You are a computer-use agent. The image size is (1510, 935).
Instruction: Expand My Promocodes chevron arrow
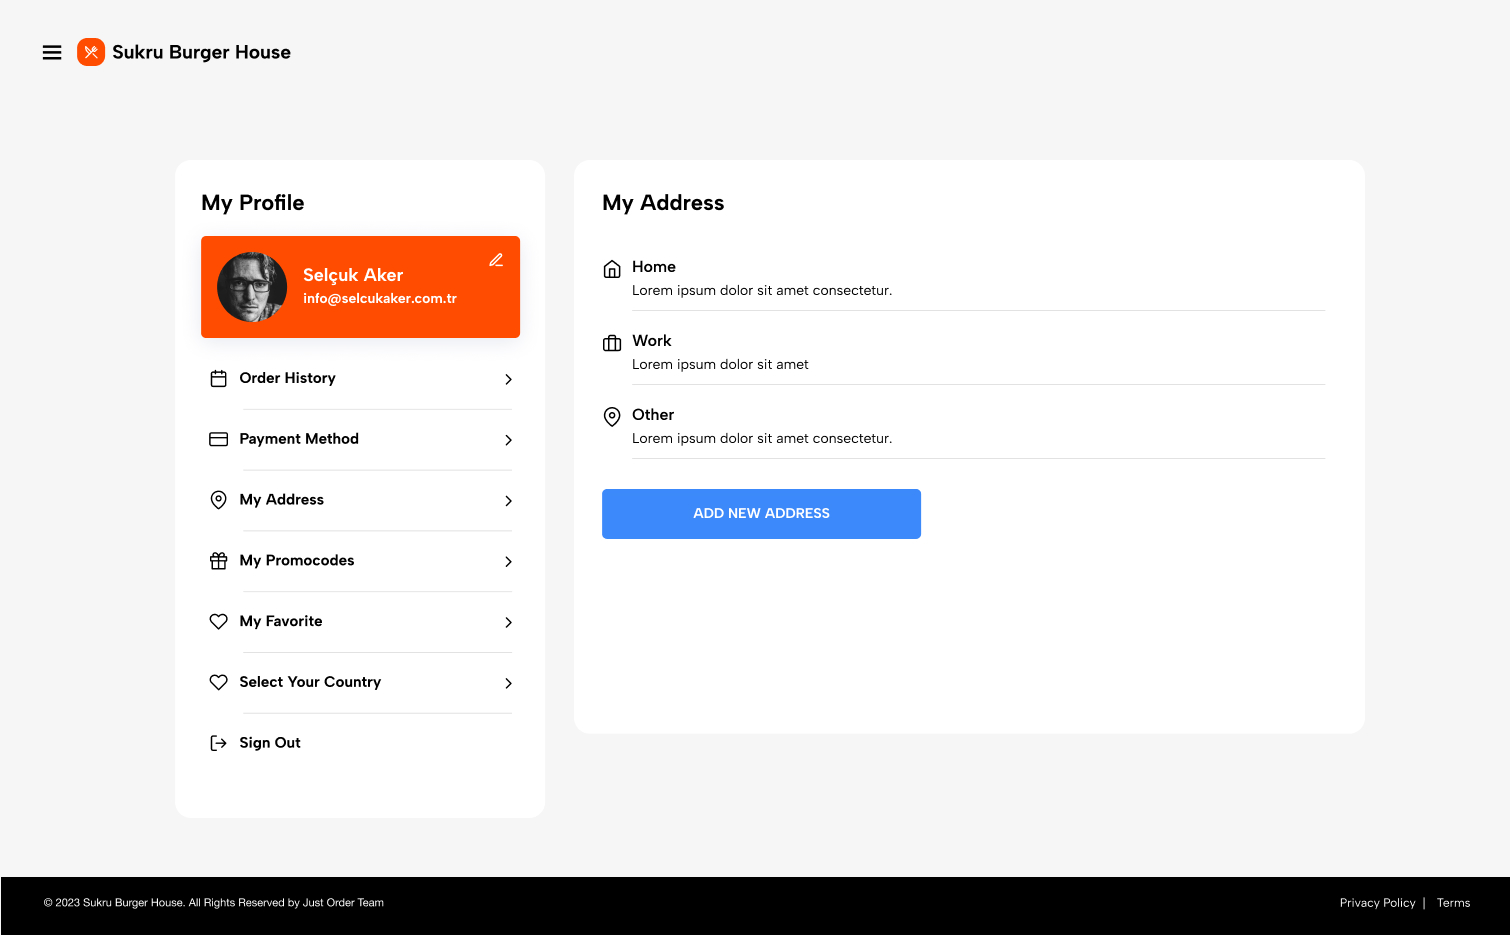(508, 562)
